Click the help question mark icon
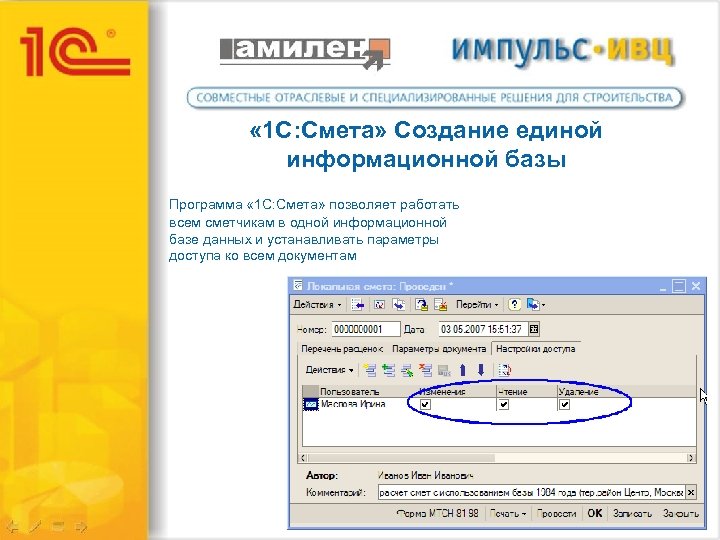720x540 pixels. 514,304
